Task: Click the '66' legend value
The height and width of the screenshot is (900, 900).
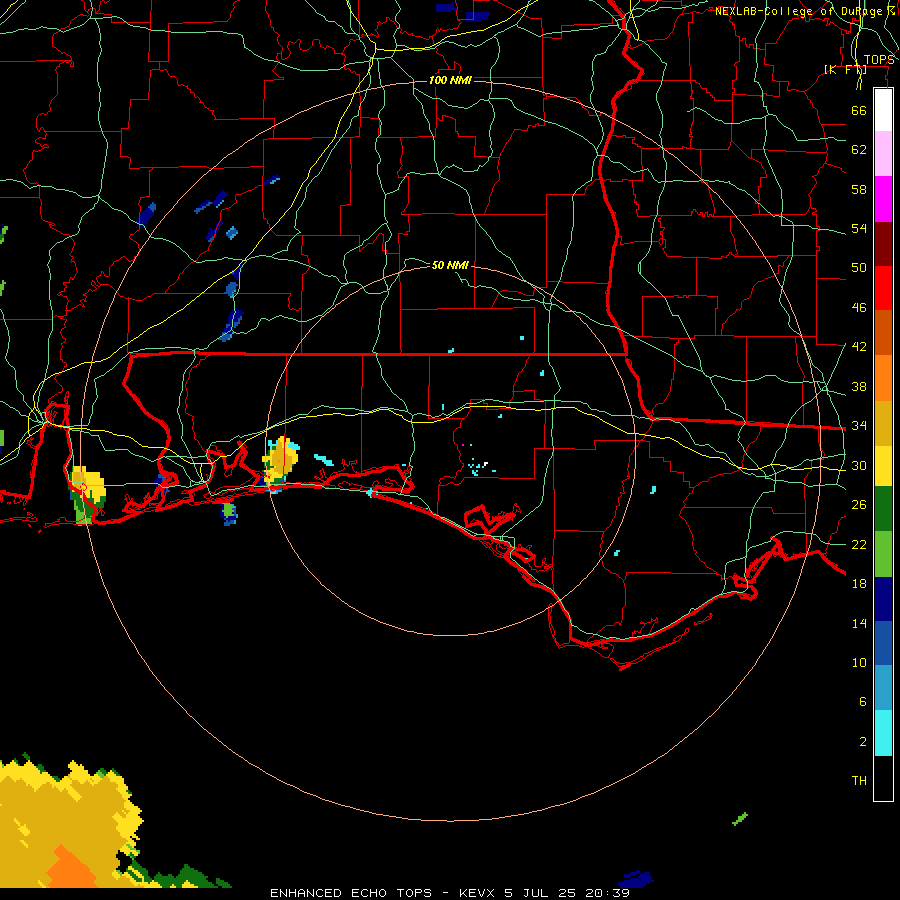Action: tap(859, 110)
